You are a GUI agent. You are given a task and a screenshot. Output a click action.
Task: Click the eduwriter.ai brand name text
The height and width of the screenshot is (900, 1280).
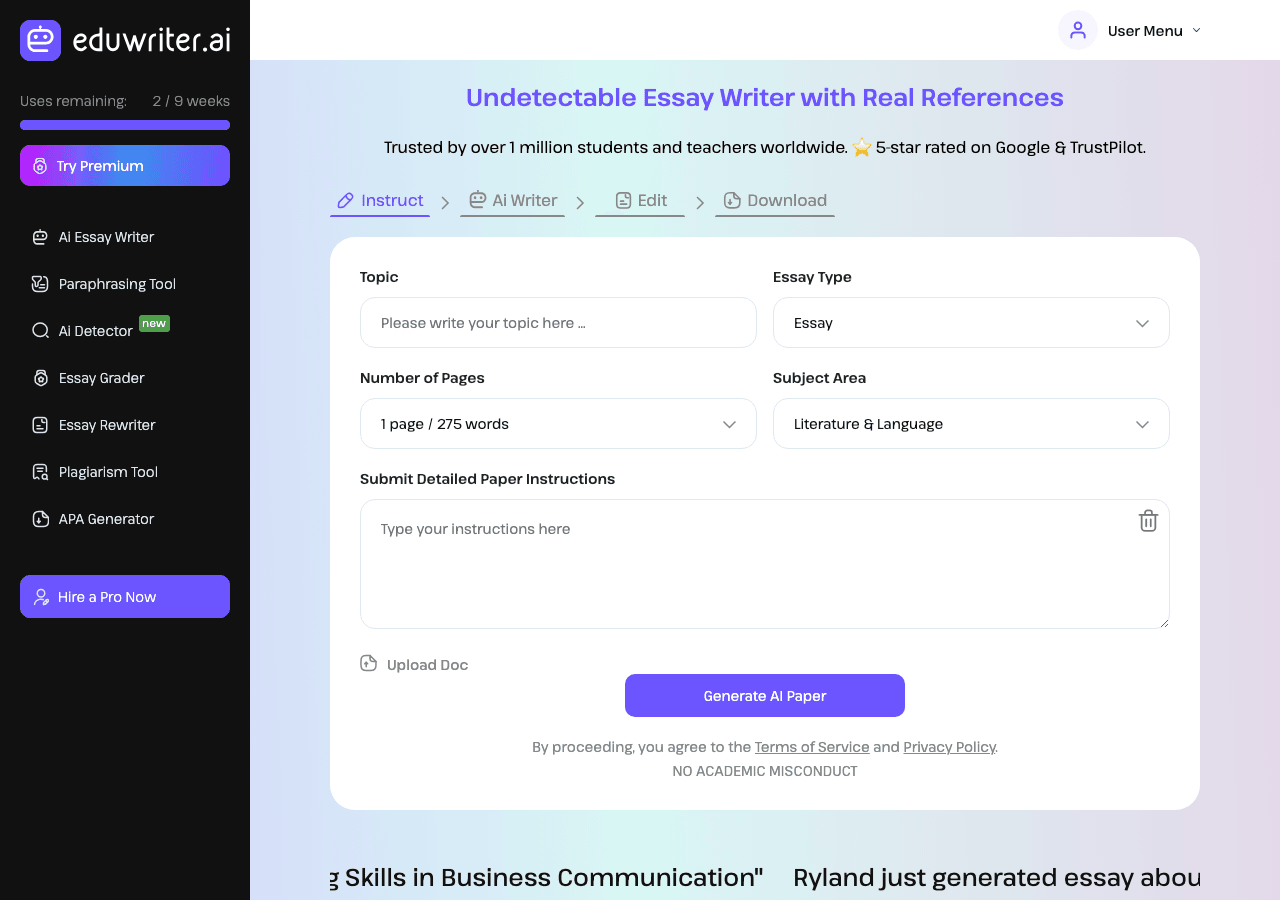pyautogui.click(x=152, y=40)
